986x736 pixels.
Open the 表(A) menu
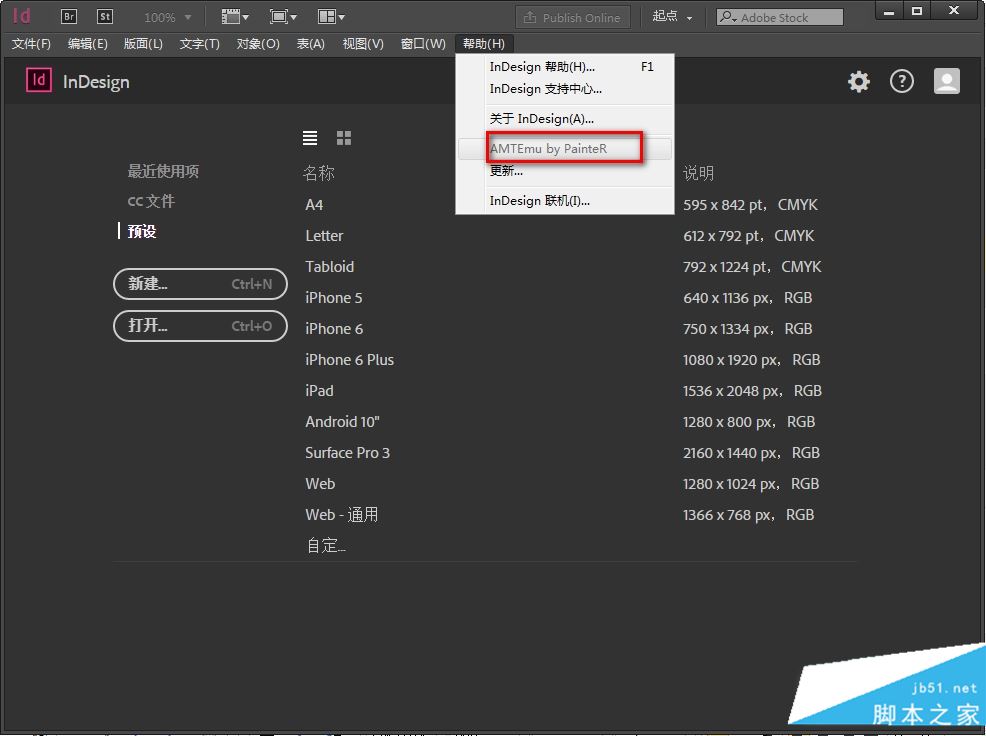click(x=311, y=43)
